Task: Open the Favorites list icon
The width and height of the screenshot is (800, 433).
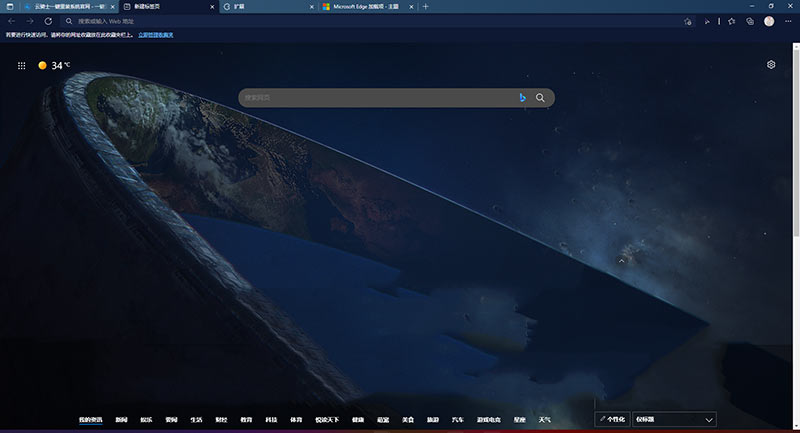Action: click(732, 21)
